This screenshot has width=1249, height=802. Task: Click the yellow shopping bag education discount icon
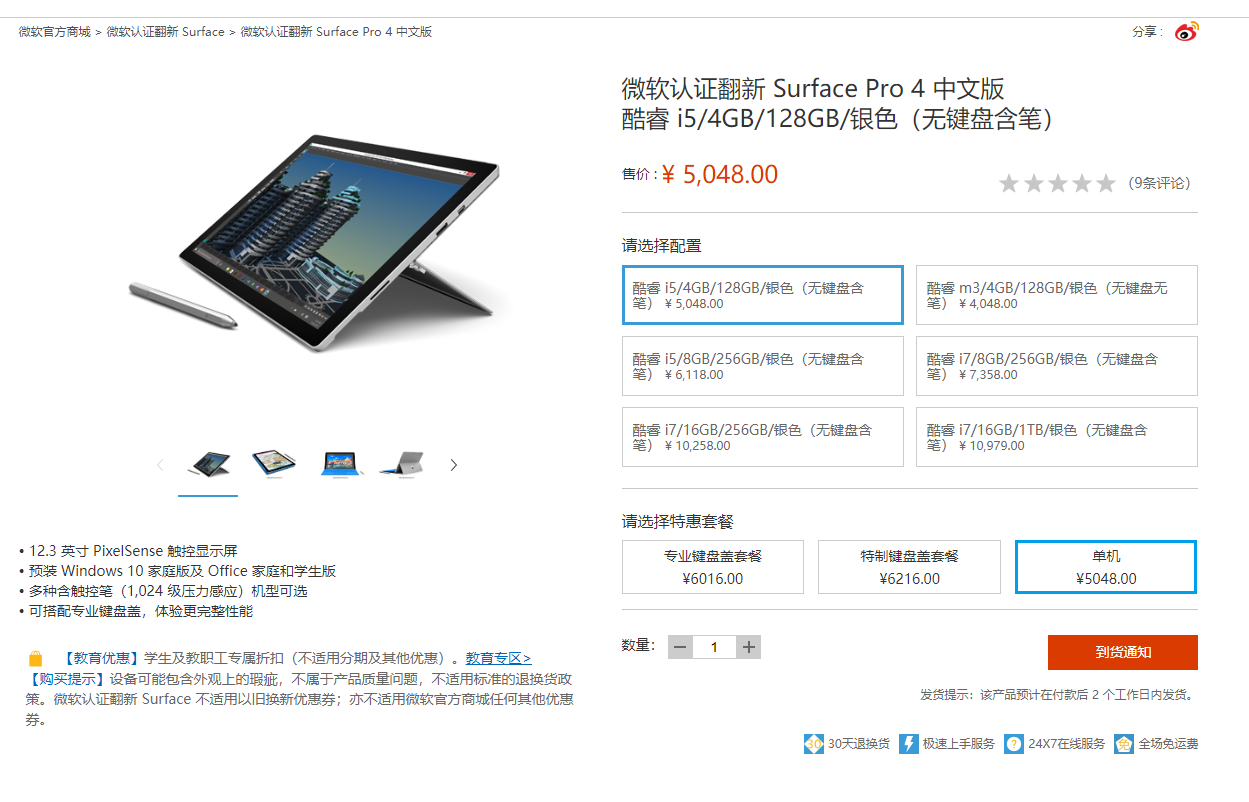click(36, 658)
